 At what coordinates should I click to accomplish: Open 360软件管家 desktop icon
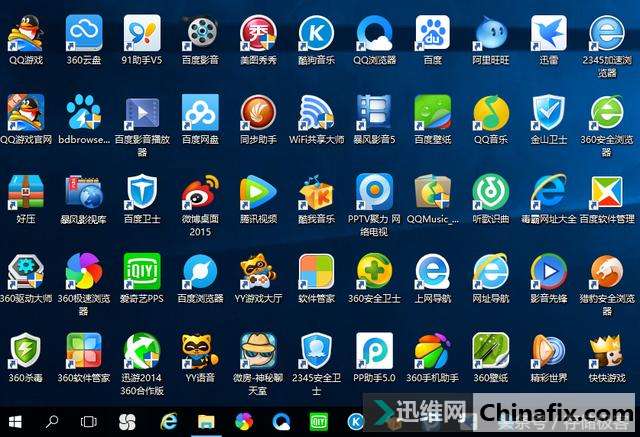[x=84, y=350]
